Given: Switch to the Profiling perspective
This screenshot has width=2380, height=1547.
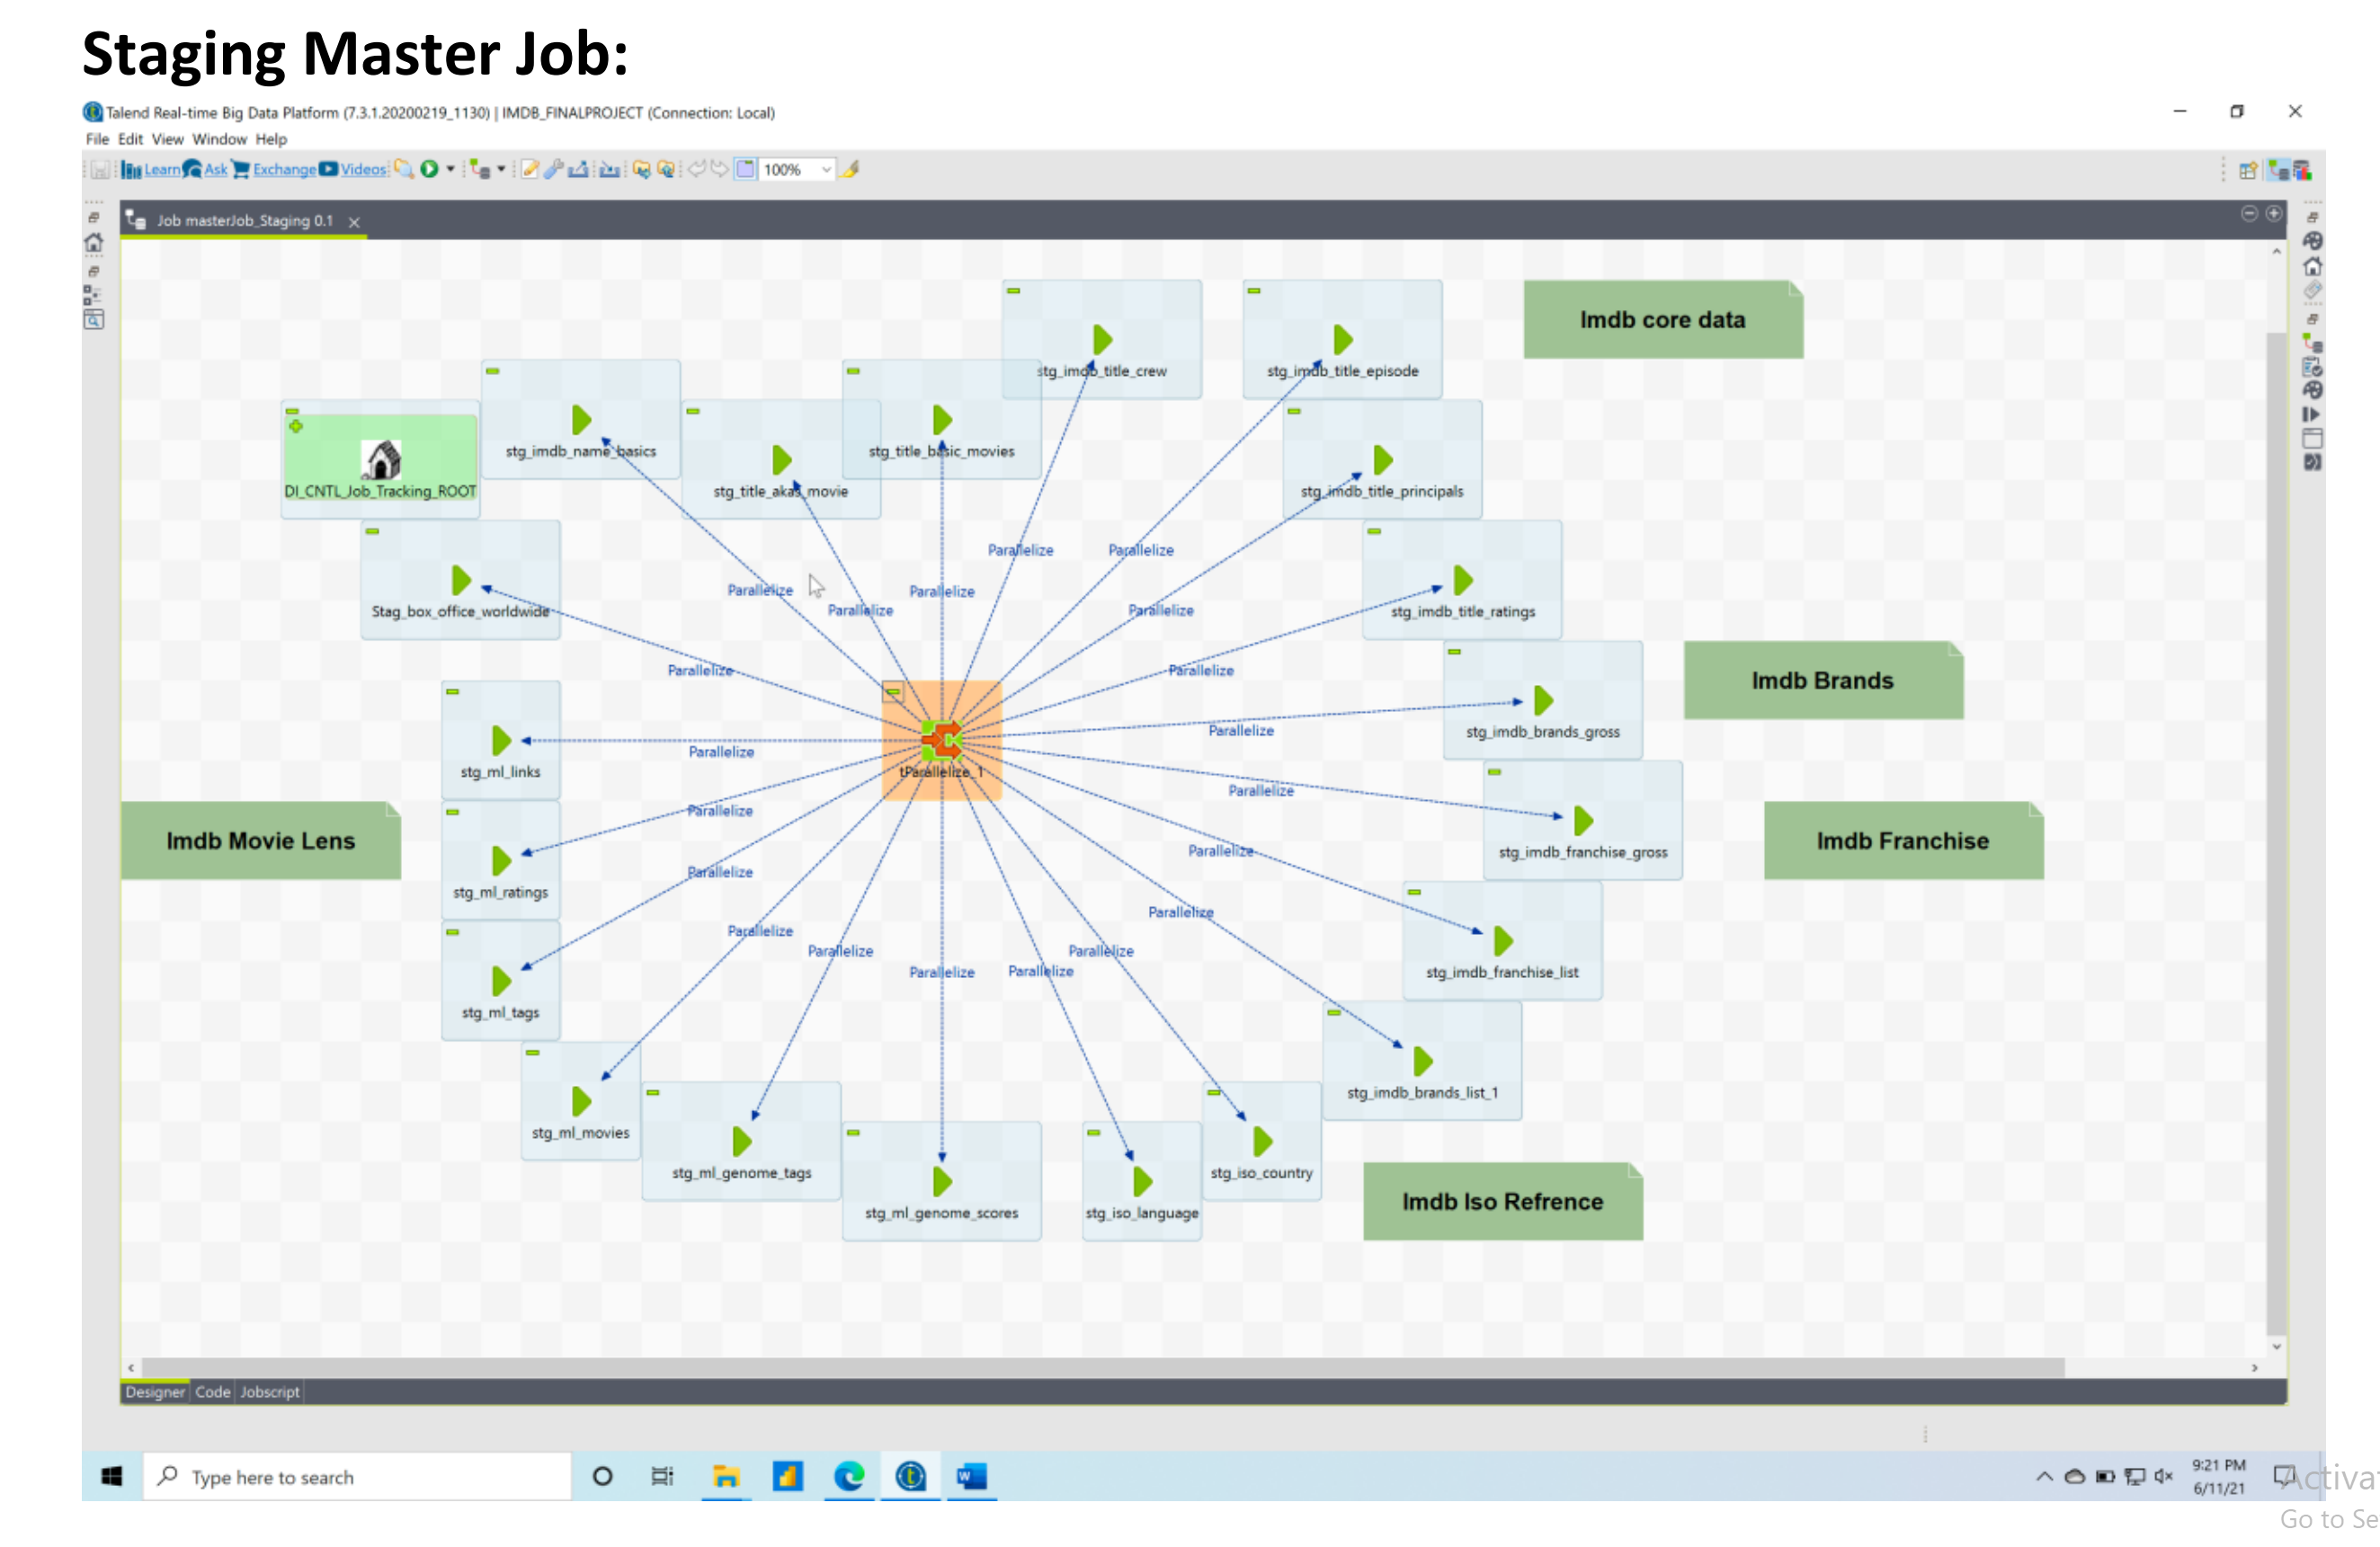Looking at the screenshot, I should tap(2303, 170).
